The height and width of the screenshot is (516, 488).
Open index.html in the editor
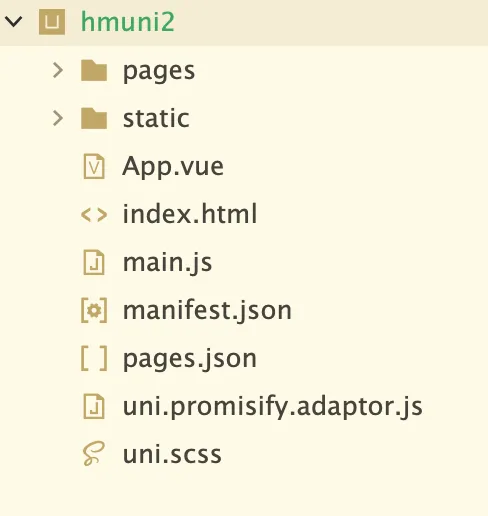[190, 214]
